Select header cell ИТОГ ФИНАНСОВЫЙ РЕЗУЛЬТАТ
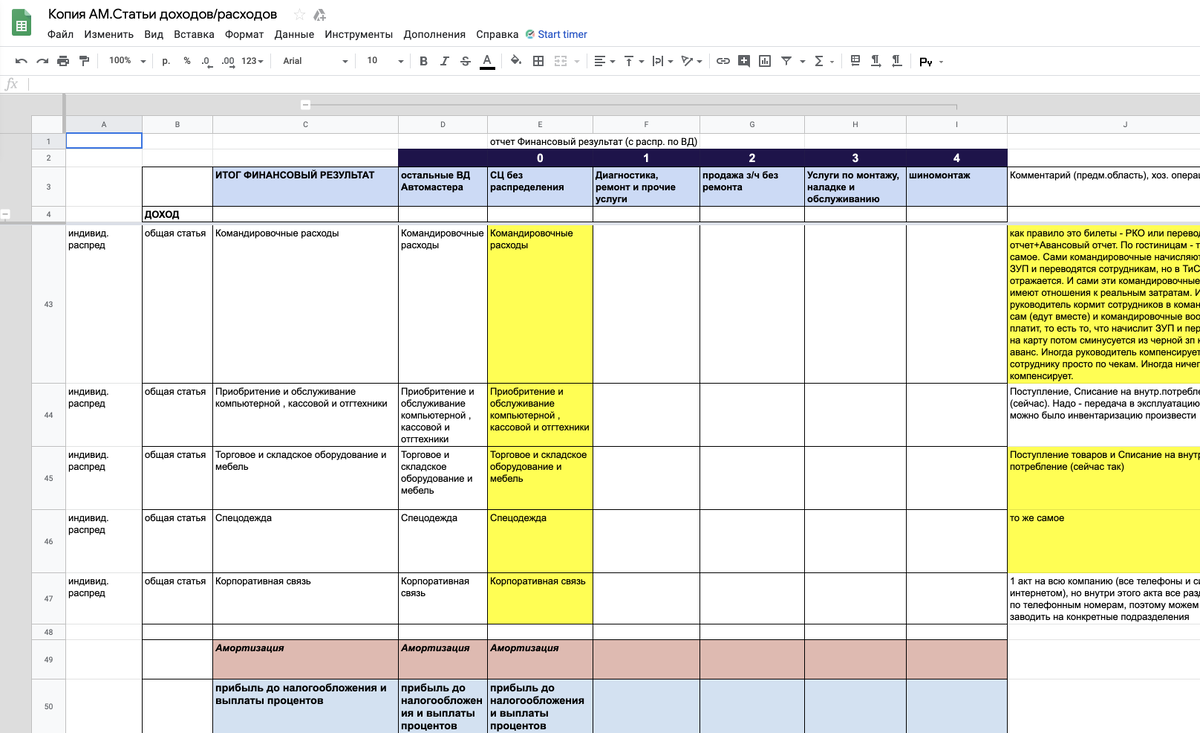The image size is (1200, 733). coord(305,186)
